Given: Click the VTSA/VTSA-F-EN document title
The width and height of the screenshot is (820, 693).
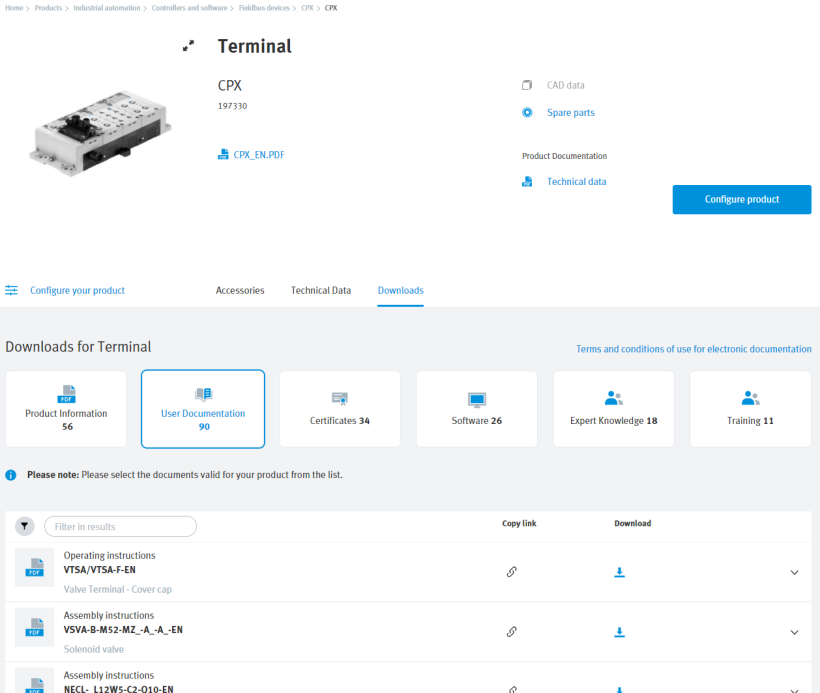Looking at the screenshot, I should click(99, 570).
